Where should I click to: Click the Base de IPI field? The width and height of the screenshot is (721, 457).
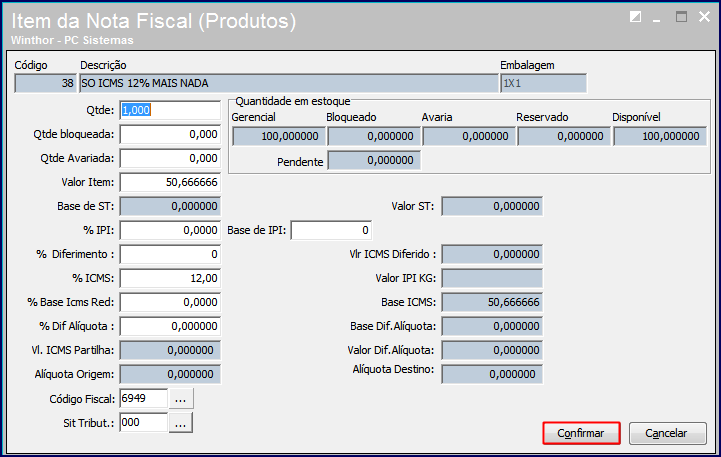331,230
